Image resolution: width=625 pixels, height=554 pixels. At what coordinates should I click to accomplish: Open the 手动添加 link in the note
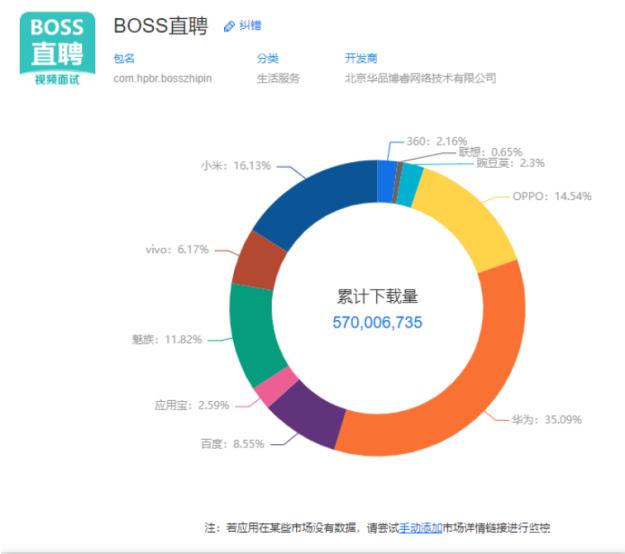(421, 528)
